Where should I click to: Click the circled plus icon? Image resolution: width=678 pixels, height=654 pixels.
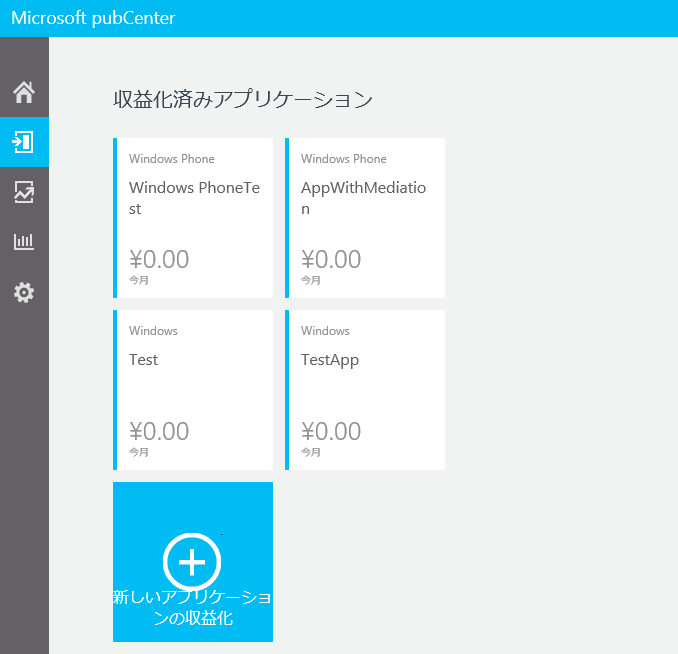click(x=192, y=562)
